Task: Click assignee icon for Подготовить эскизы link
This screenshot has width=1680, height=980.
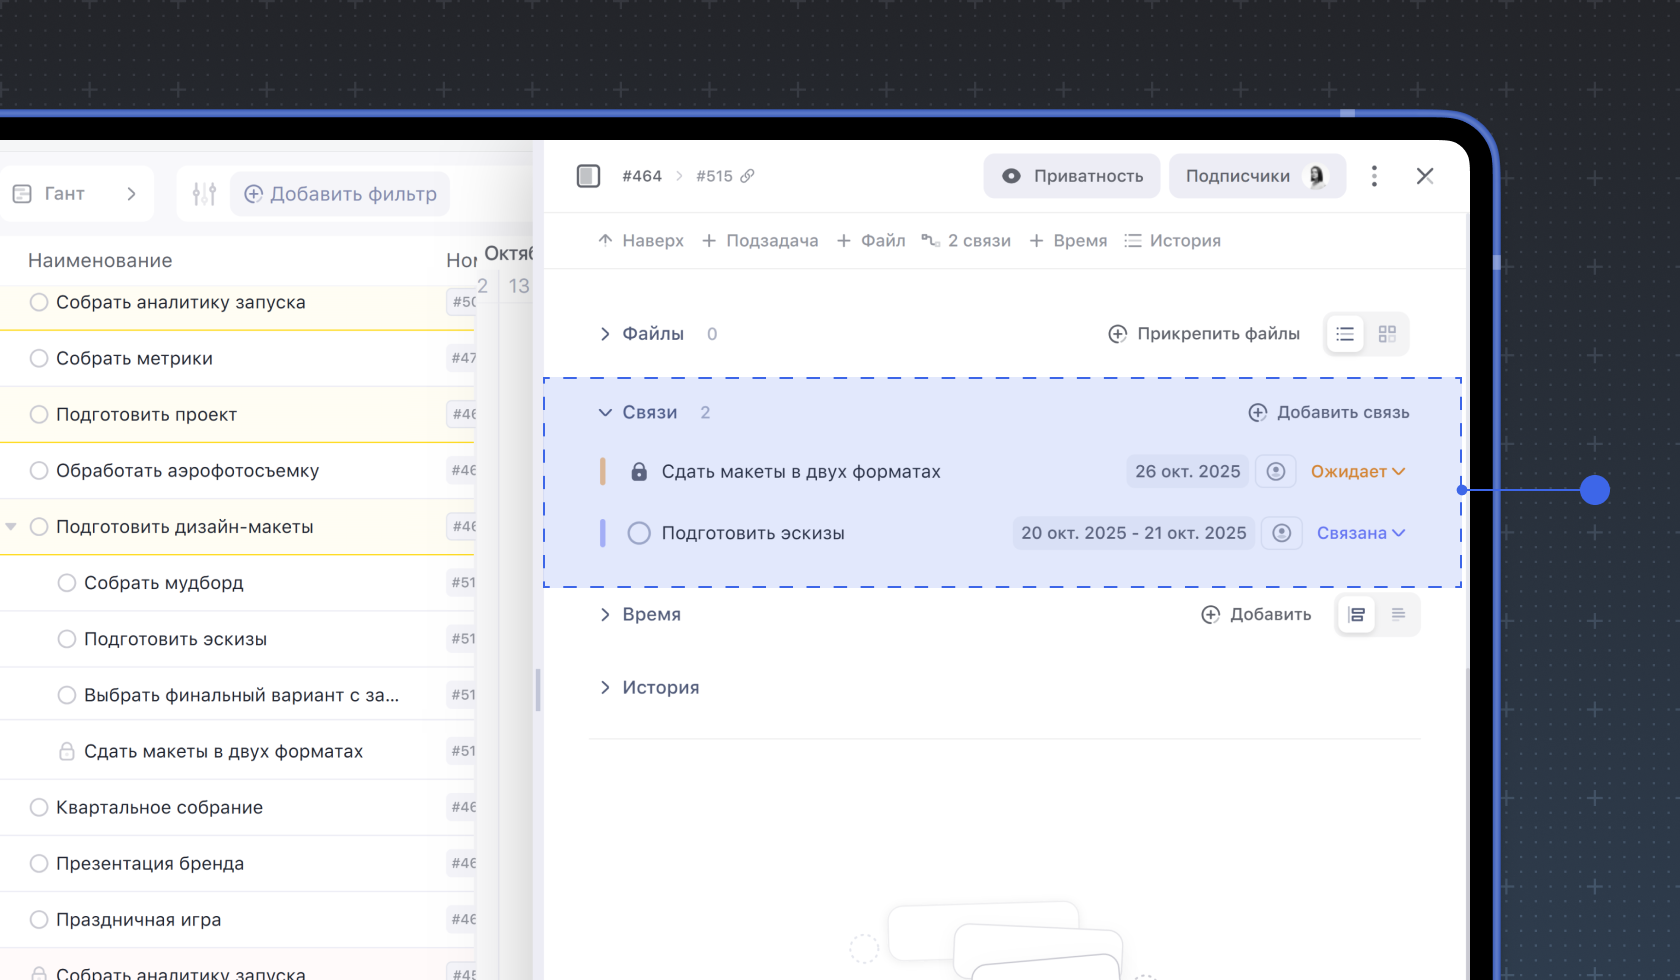Action: [x=1281, y=533]
